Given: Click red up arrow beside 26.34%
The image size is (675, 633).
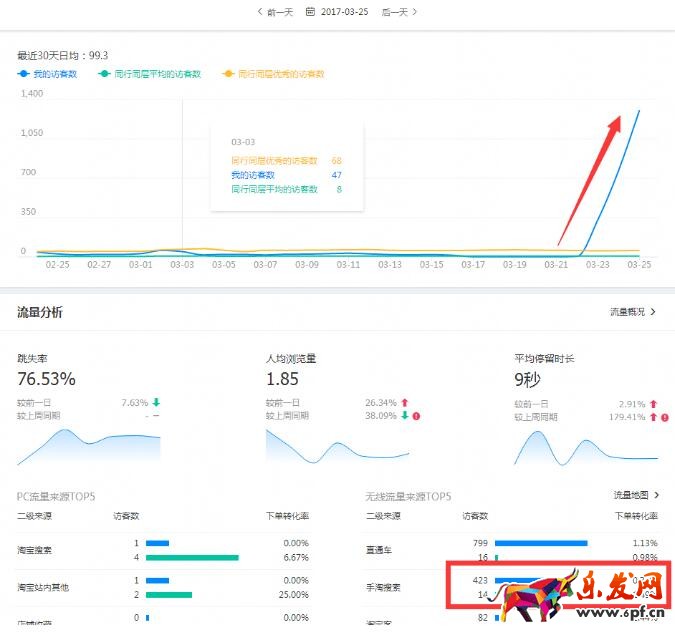Looking at the screenshot, I should 404,403.
